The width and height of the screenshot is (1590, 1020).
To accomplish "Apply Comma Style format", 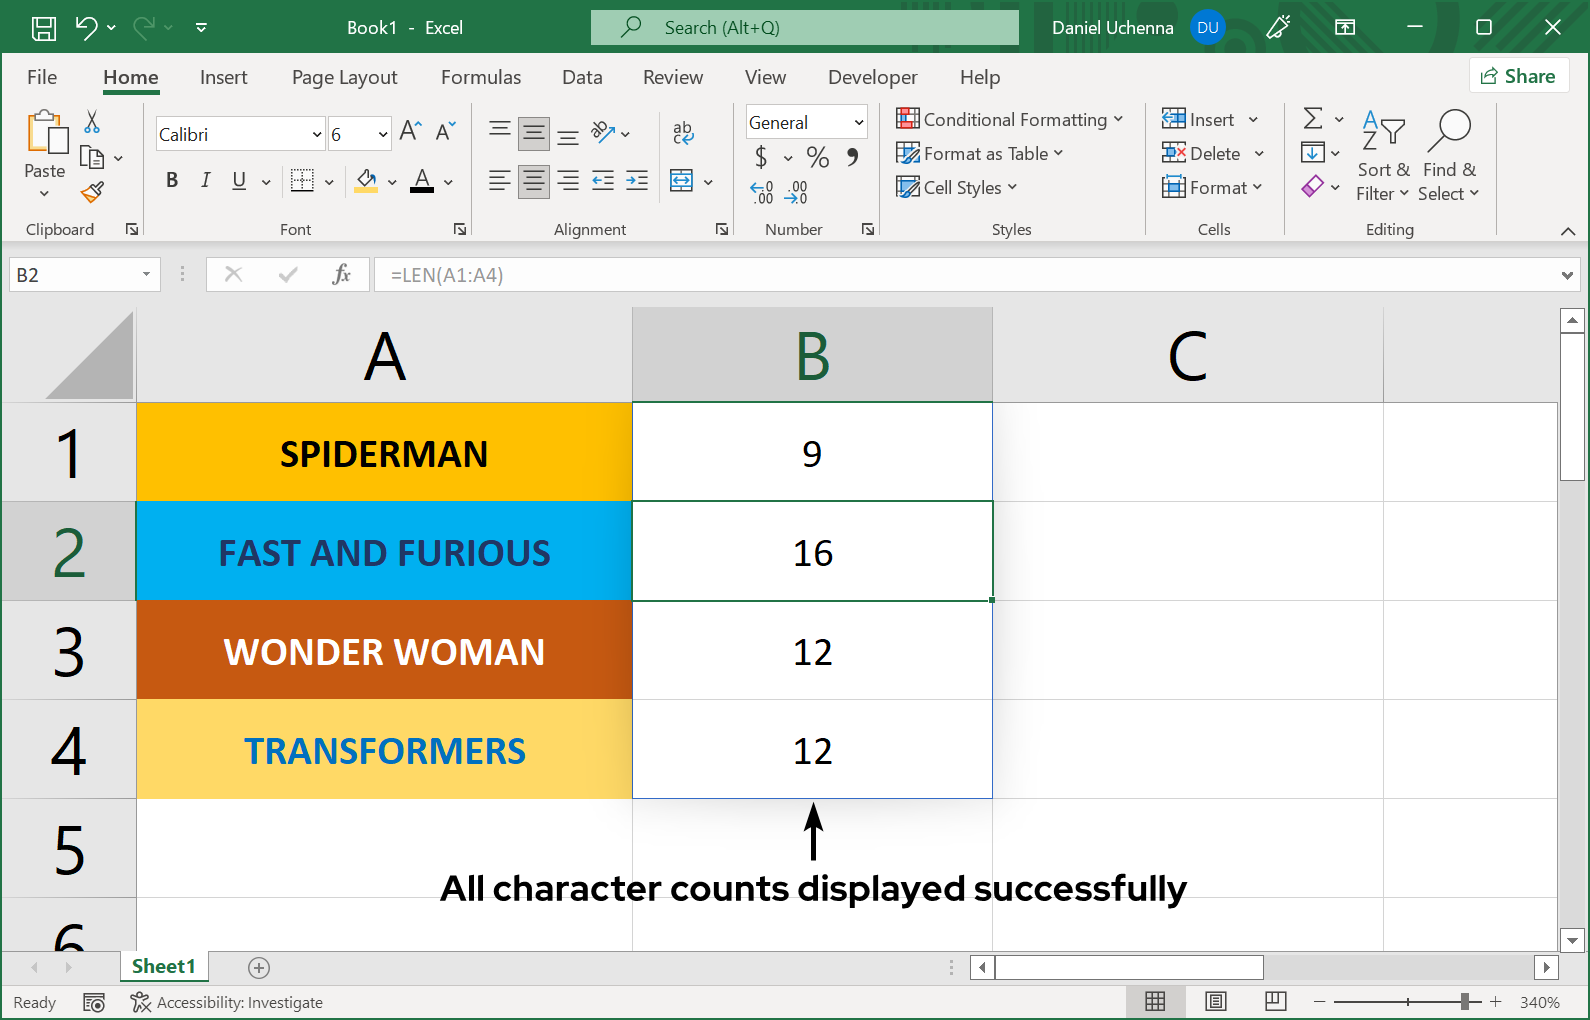I will click(852, 157).
